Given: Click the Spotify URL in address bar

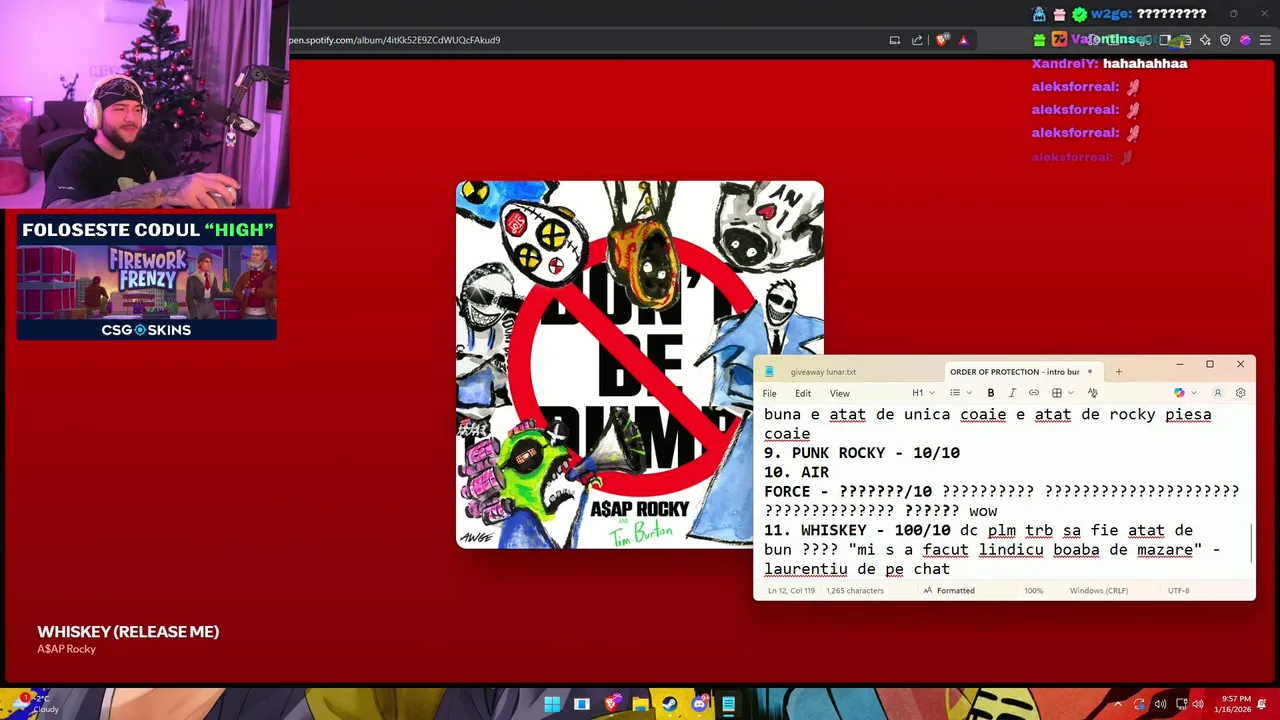Looking at the screenshot, I should 395,40.
